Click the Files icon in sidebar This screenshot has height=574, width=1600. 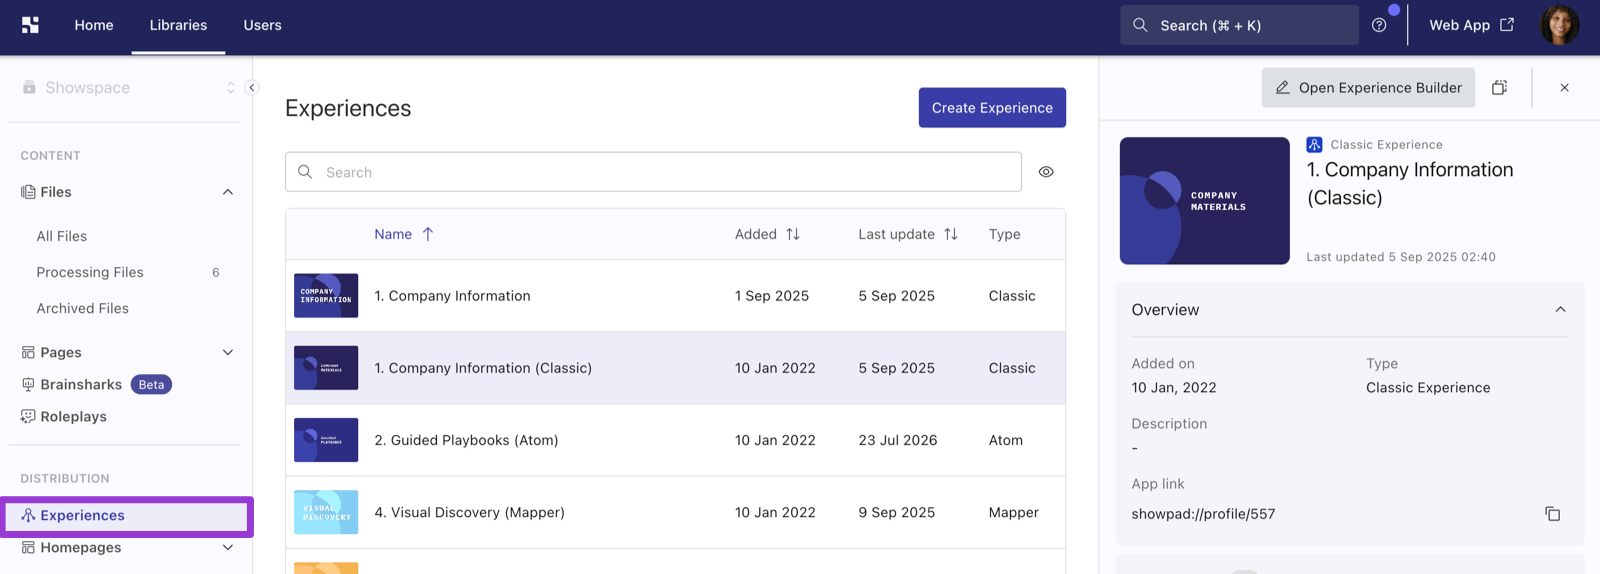28,192
